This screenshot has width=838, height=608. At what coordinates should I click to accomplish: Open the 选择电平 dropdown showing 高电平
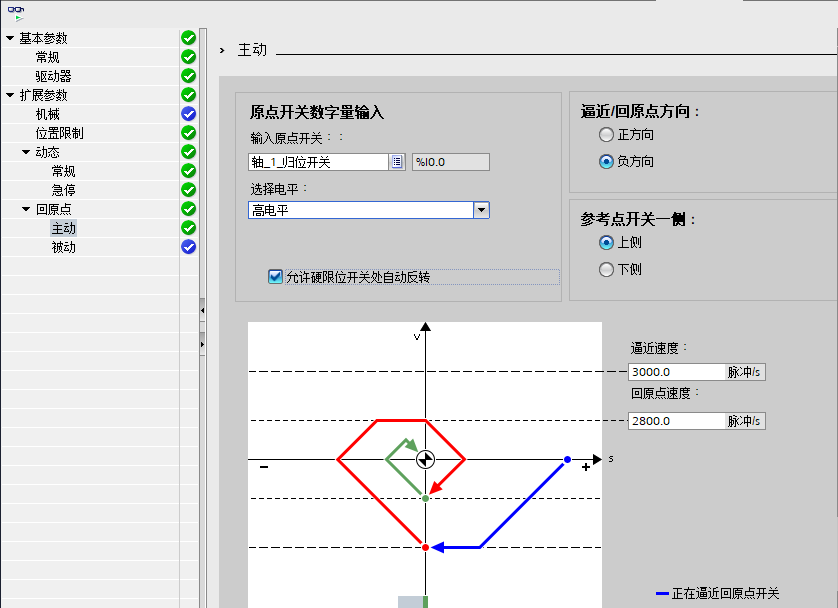pyautogui.click(x=481, y=210)
